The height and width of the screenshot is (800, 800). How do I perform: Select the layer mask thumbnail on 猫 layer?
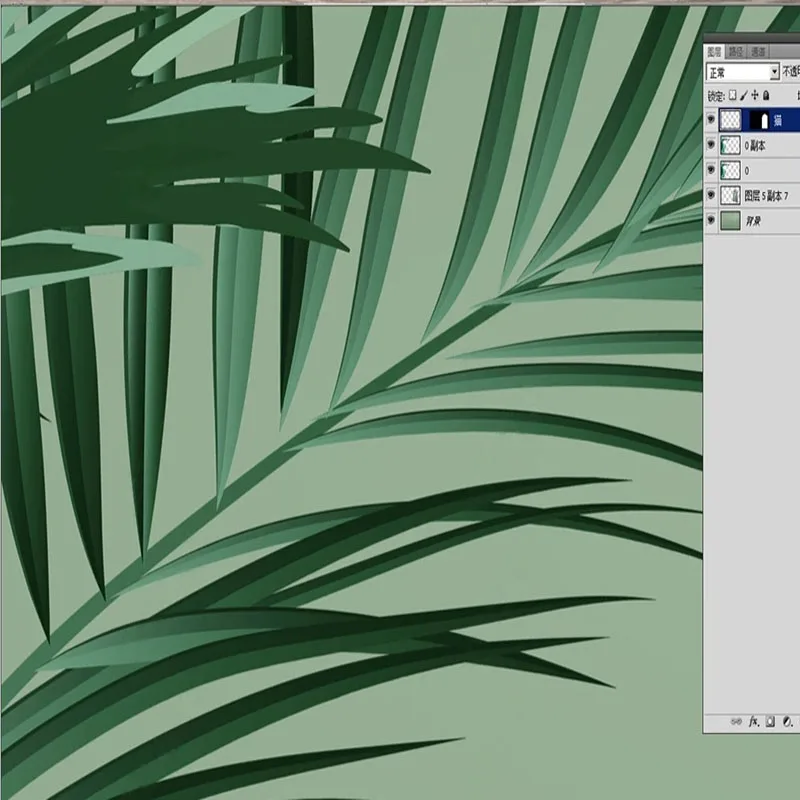point(760,120)
